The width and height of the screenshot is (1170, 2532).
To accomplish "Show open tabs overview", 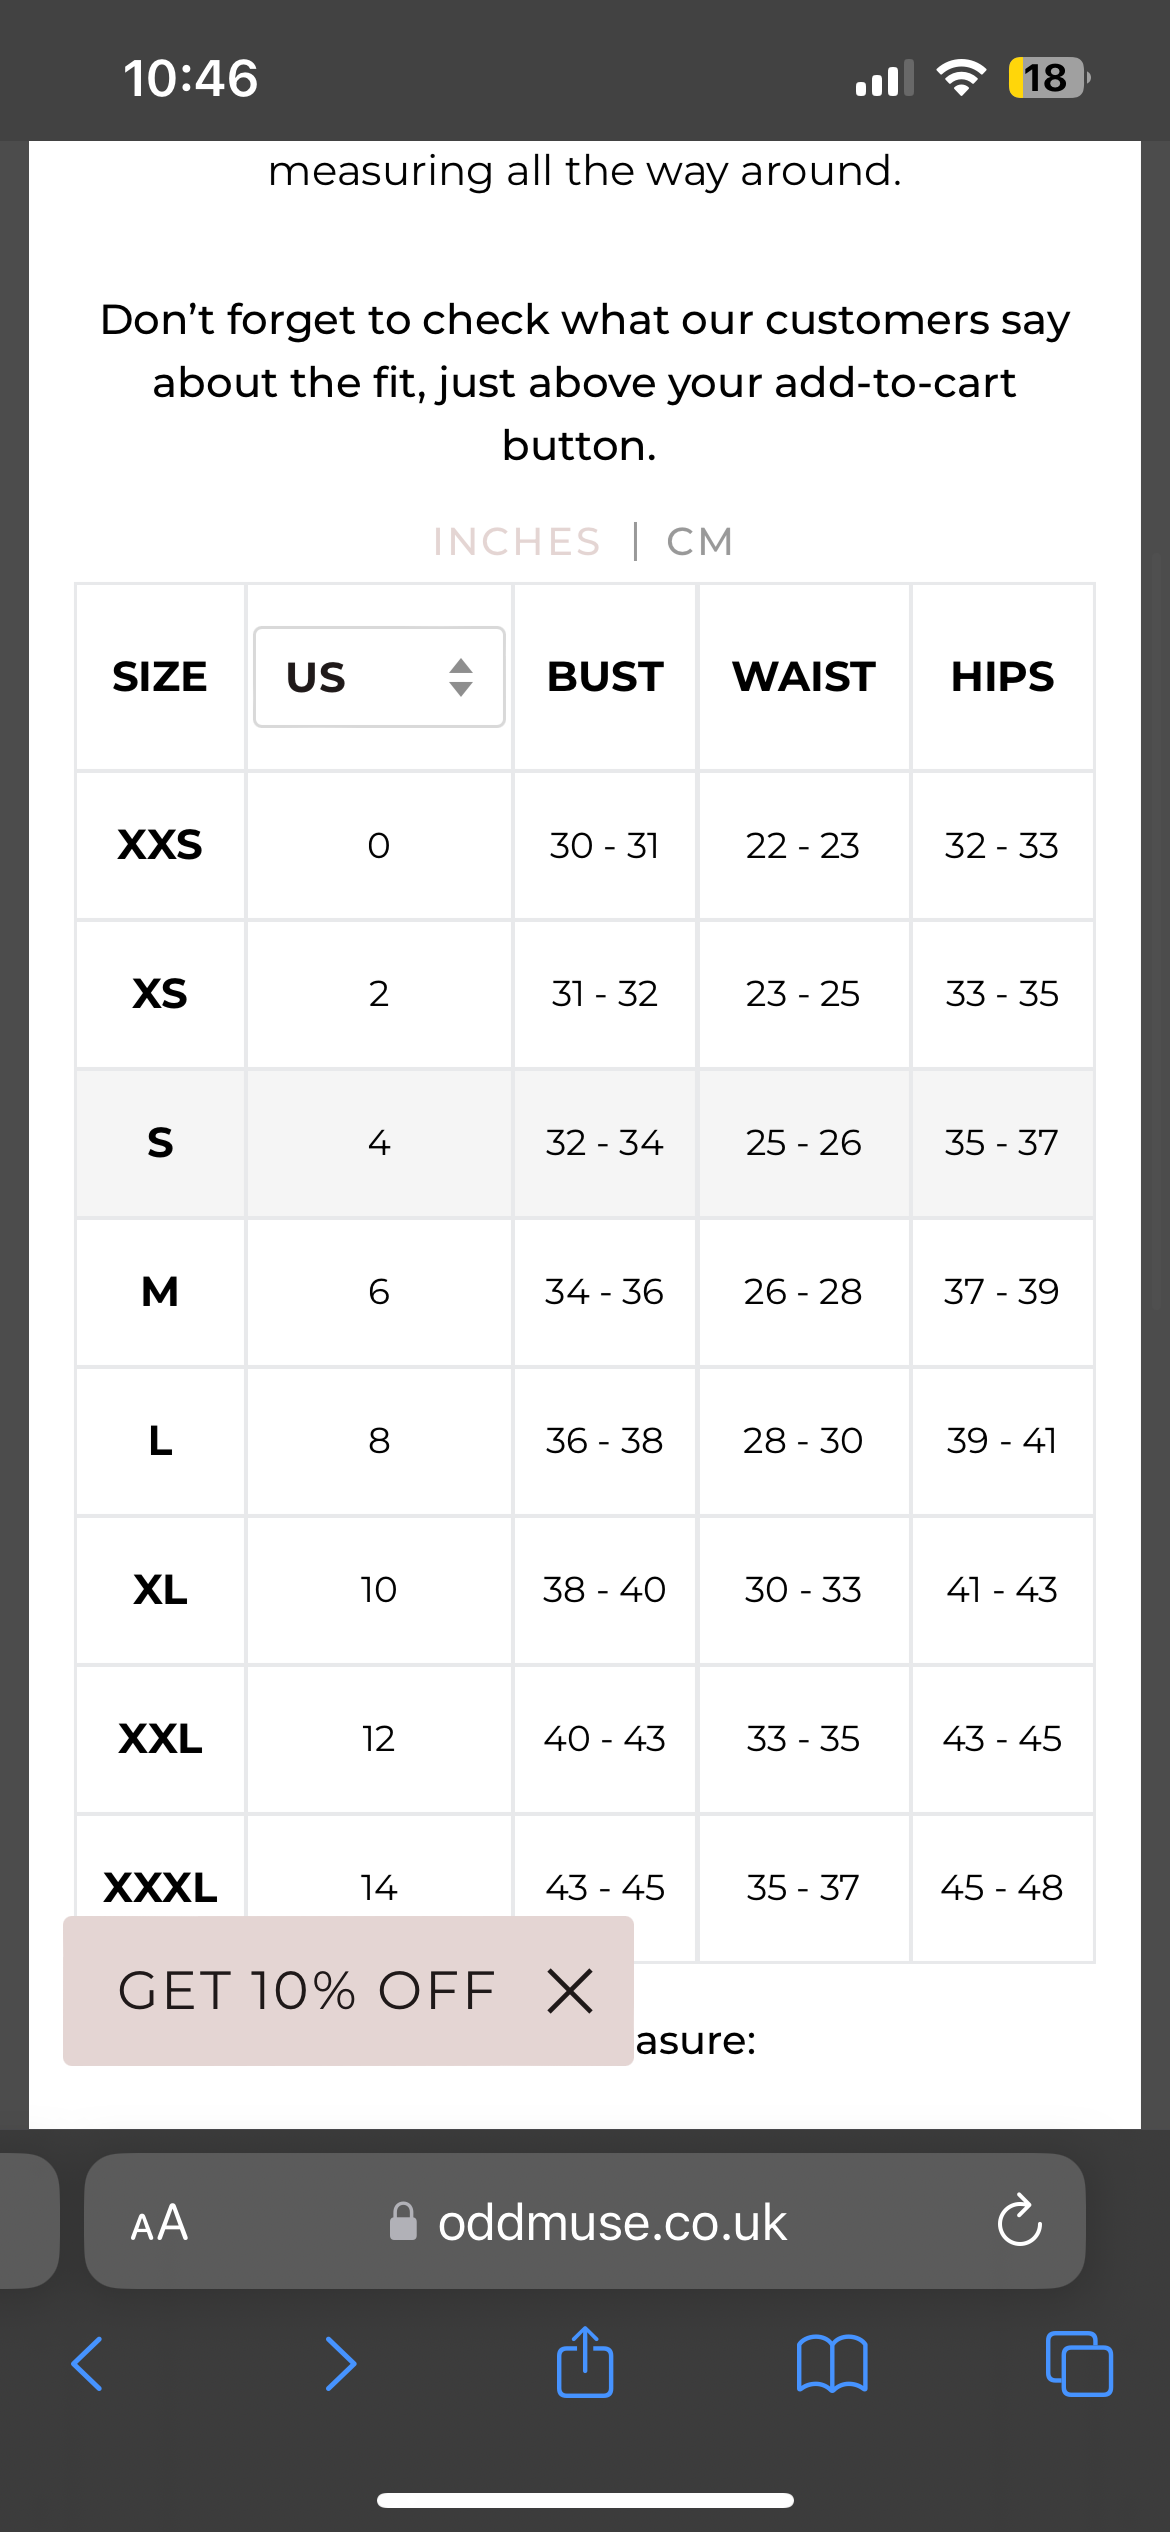I will point(1079,2364).
